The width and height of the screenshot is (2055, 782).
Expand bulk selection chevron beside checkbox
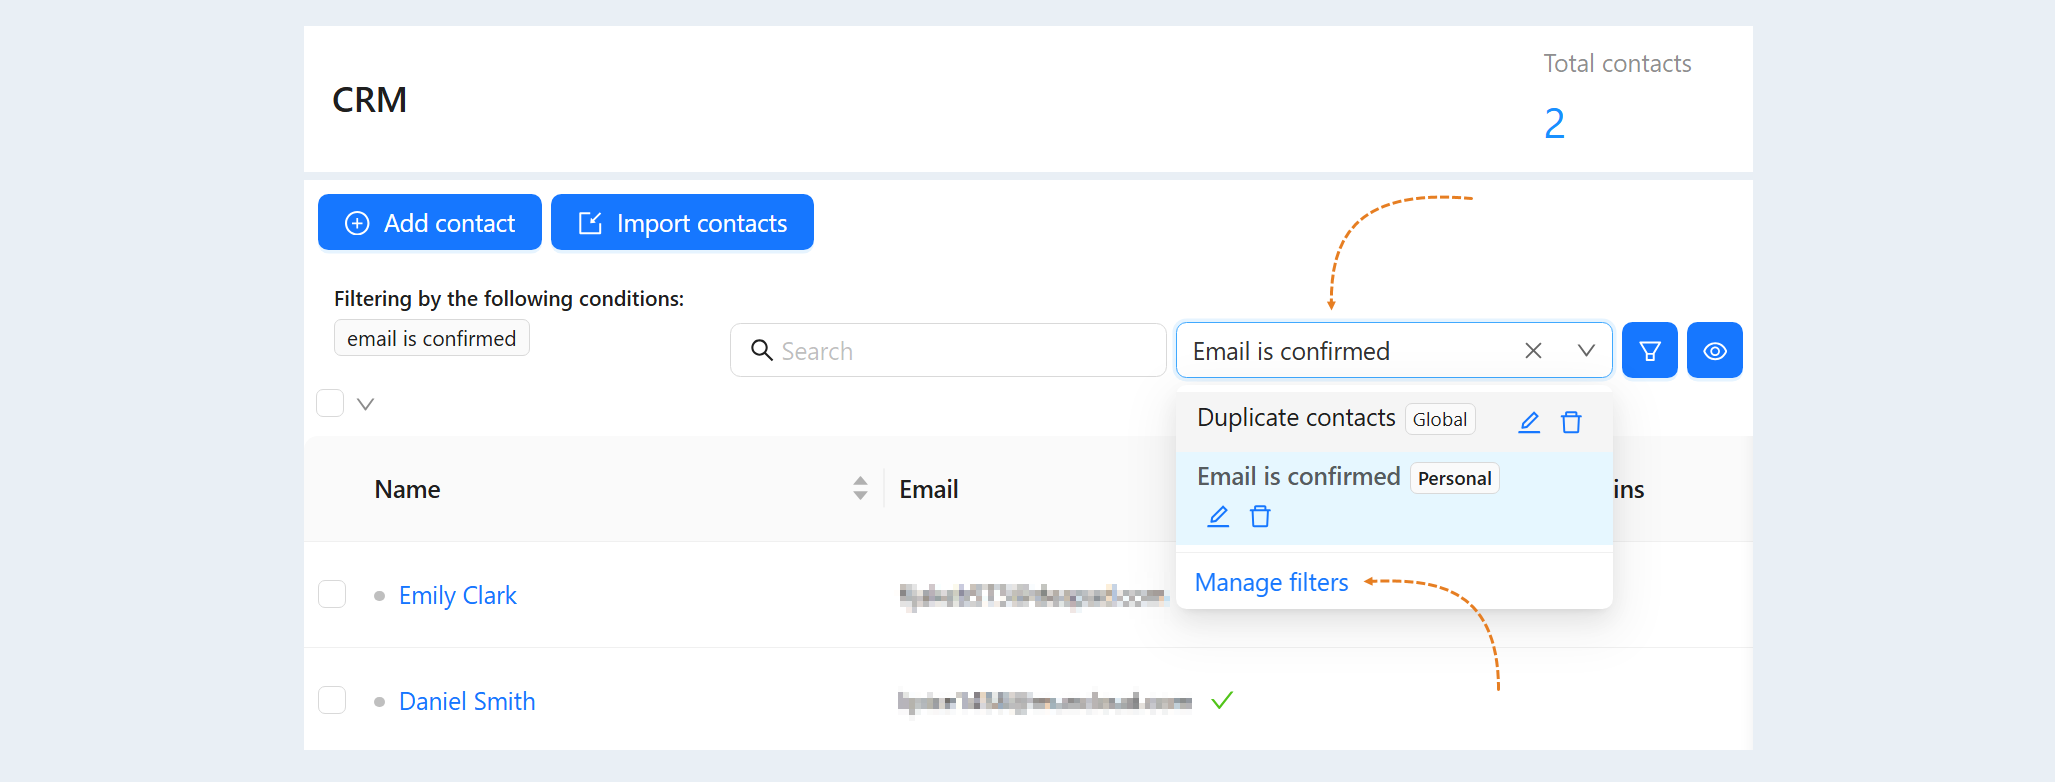click(x=366, y=404)
